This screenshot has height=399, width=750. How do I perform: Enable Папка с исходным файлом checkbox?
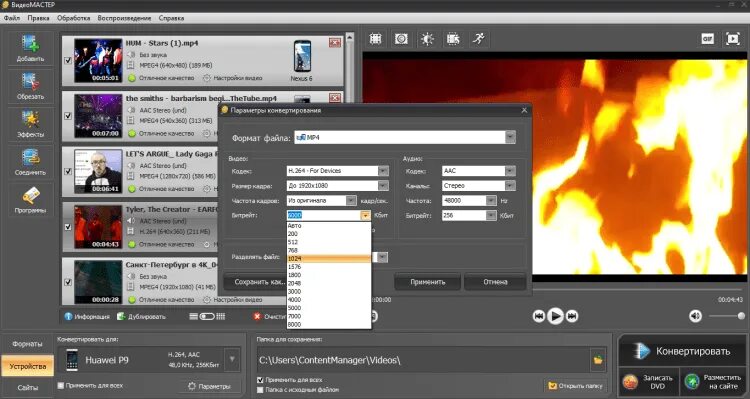[260, 390]
